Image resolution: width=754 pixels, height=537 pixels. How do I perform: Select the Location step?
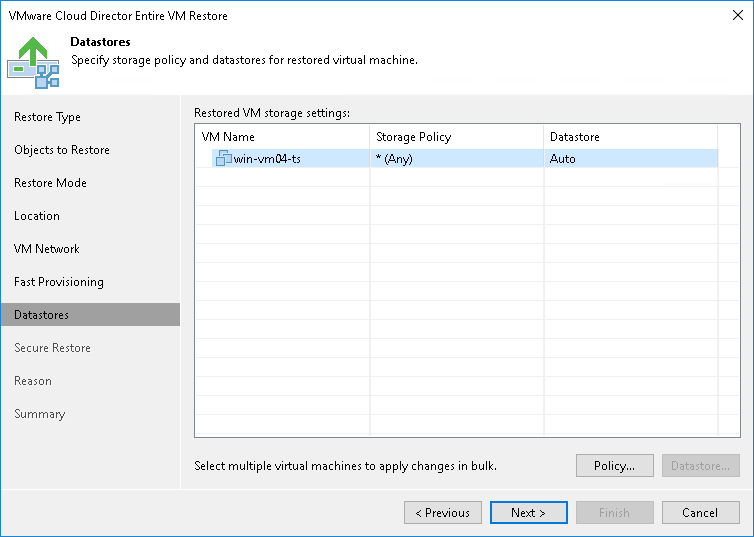pyautogui.click(x=37, y=216)
